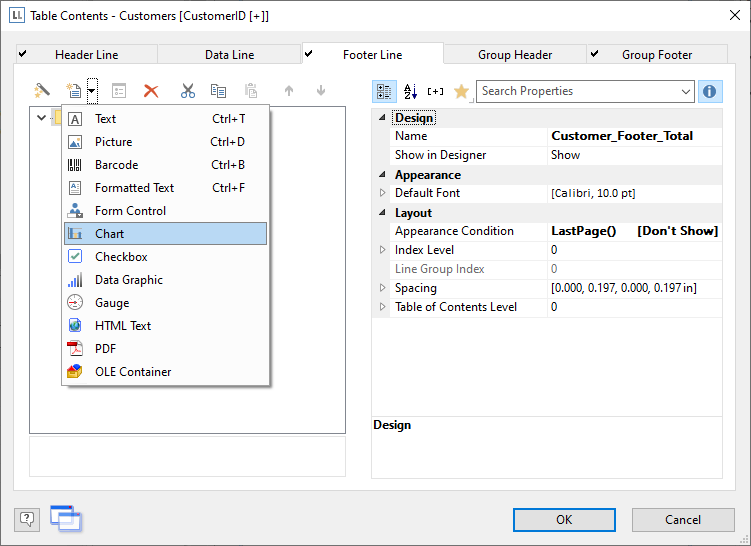
Task: Click the copy icon in toolbar
Action: pos(218,91)
